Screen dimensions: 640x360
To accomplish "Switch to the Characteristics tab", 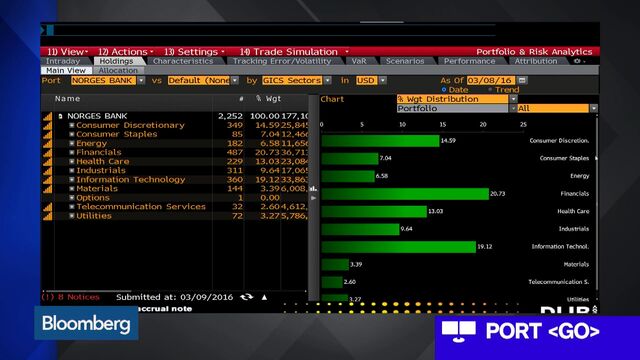I will tap(183, 61).
